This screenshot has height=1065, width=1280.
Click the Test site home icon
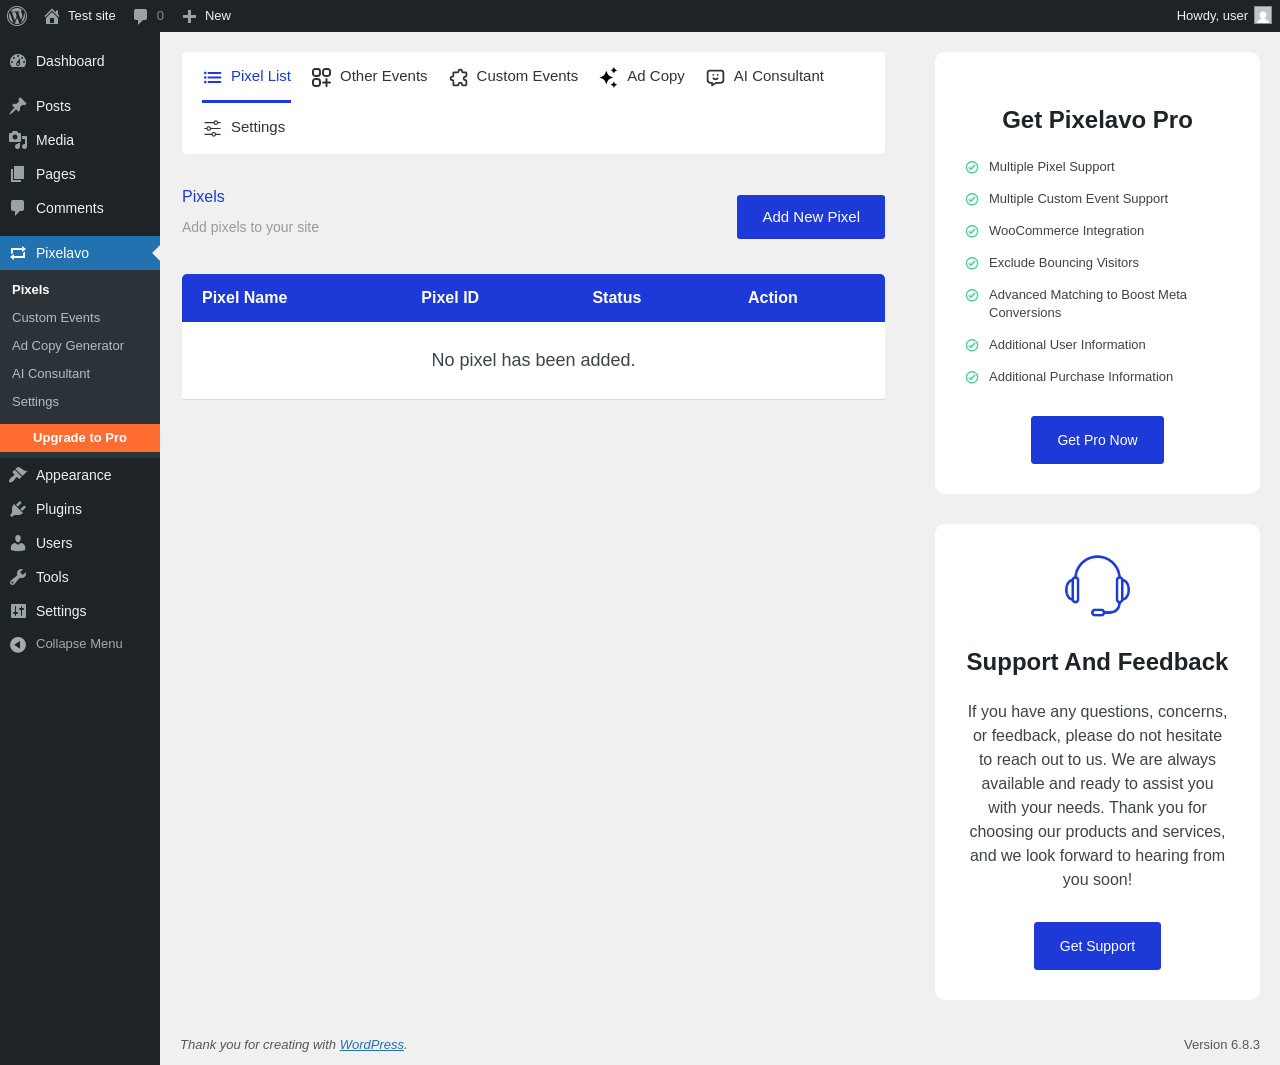[x=52, y=16]
